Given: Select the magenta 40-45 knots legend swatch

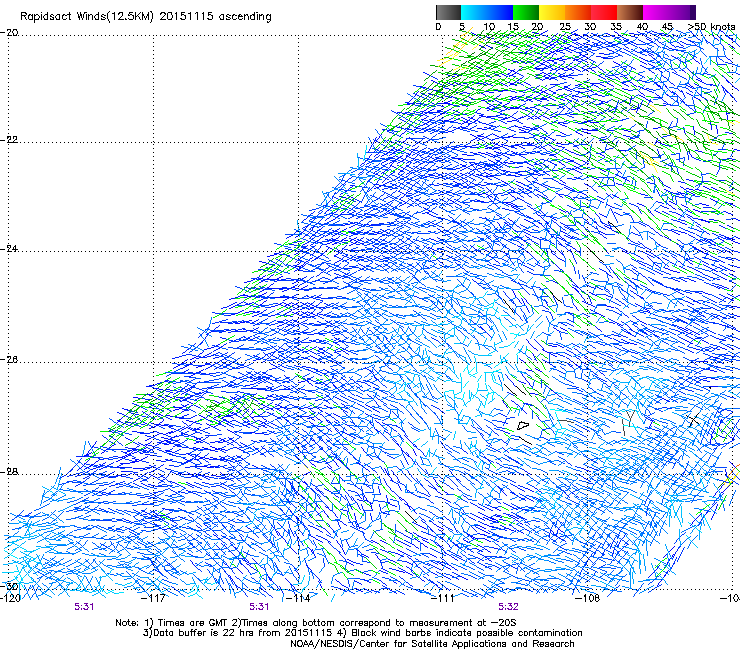Looking at the screenshot, I should 656,12.
